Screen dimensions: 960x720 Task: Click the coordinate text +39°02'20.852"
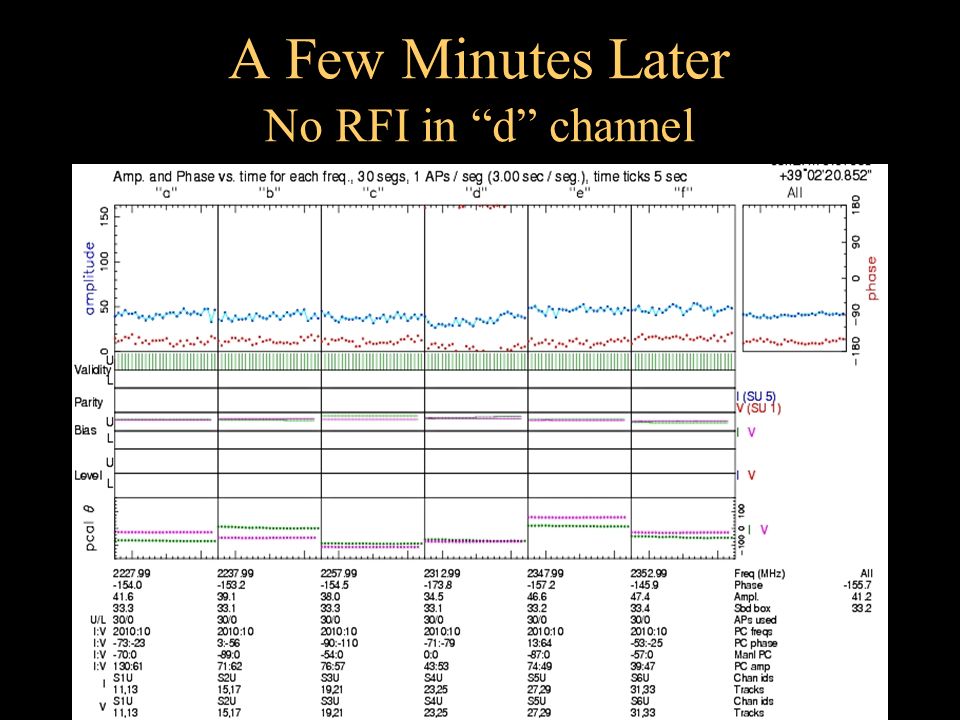(x=825, y=176)
